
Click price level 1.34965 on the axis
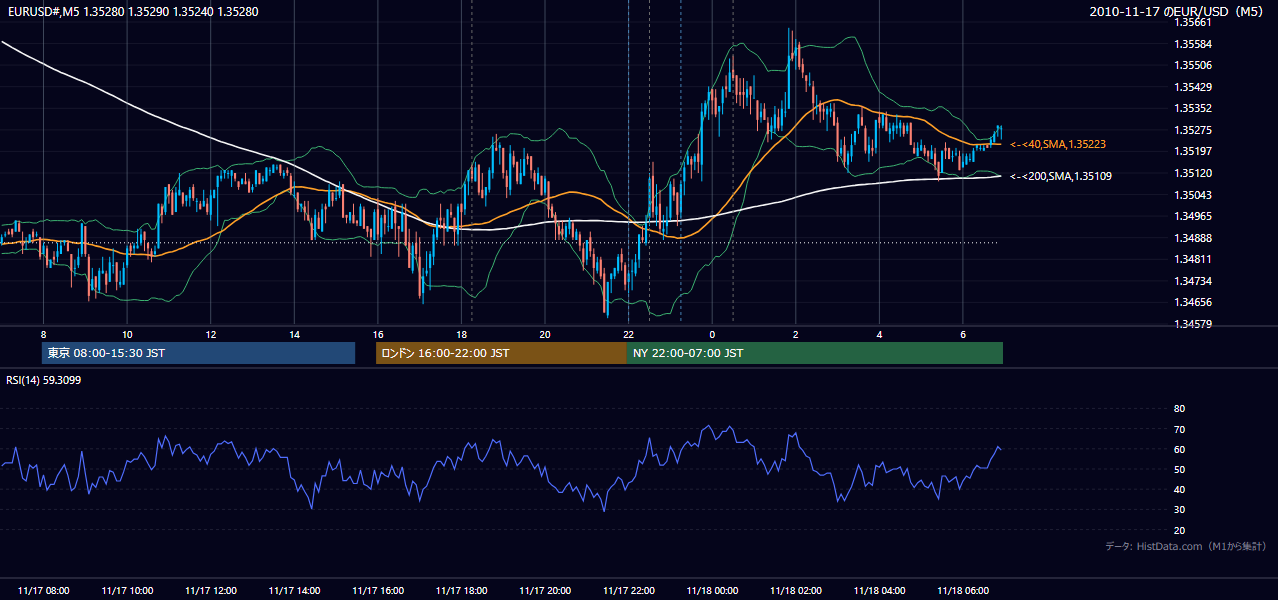(1195, 216)
